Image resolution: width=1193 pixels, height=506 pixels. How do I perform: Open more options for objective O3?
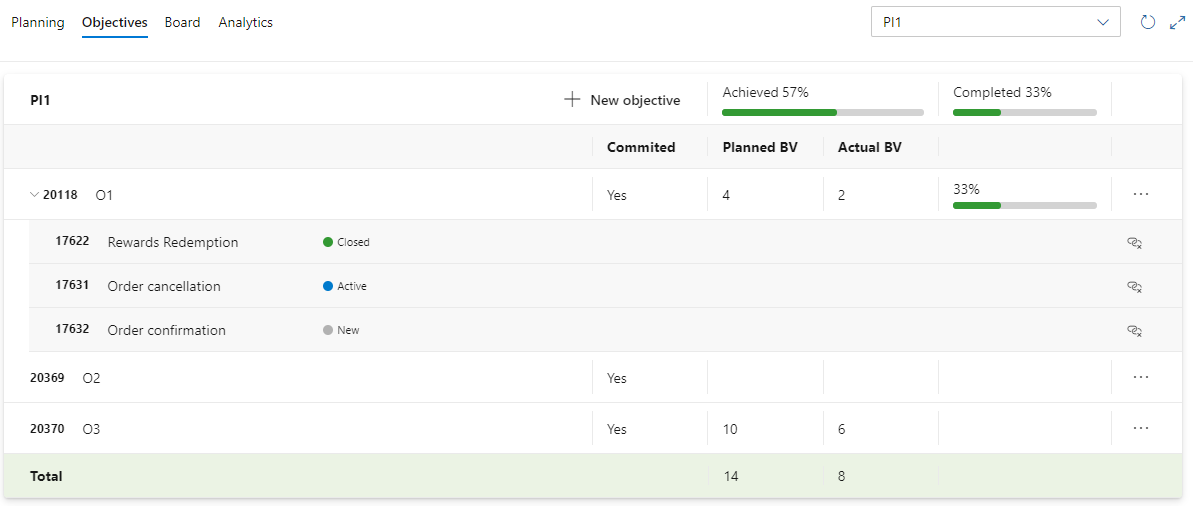tap(1140, 428)
